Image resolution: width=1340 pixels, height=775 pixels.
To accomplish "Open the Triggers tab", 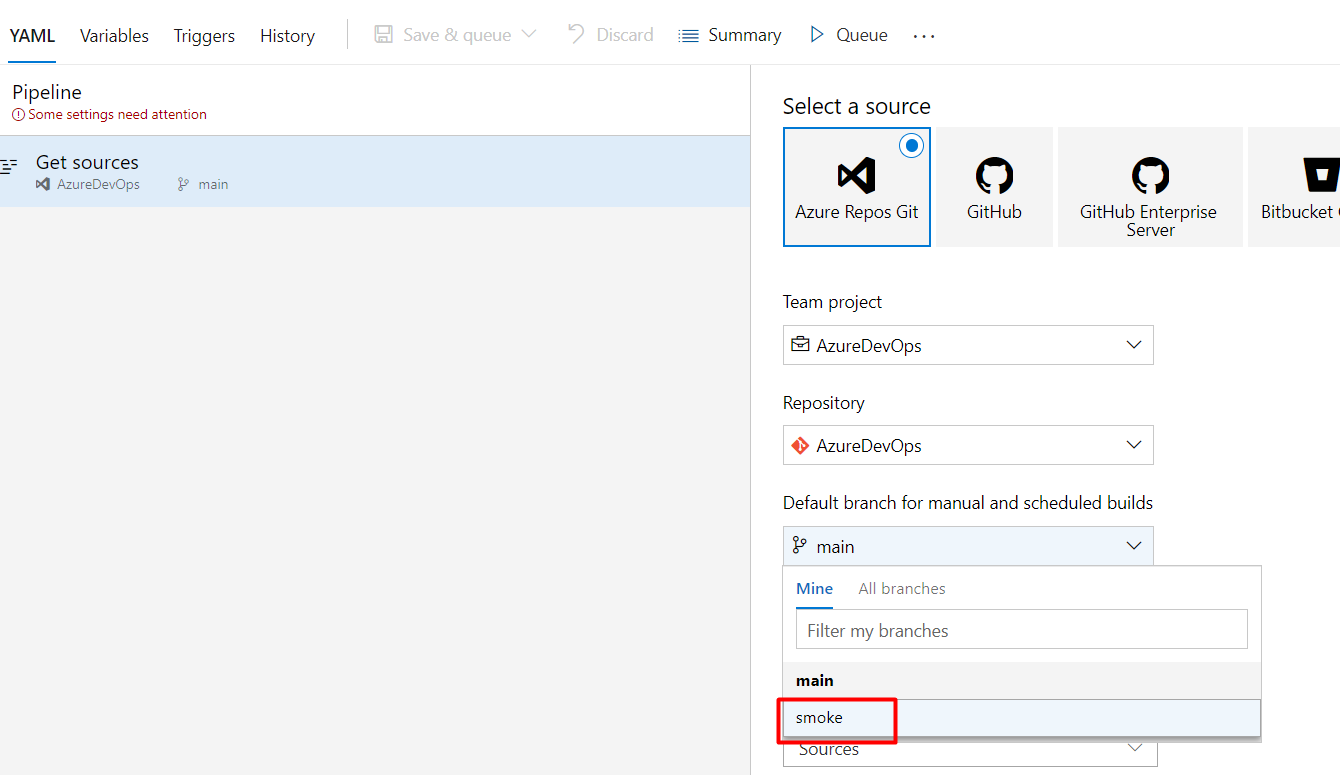I will (x=204, y=36).
